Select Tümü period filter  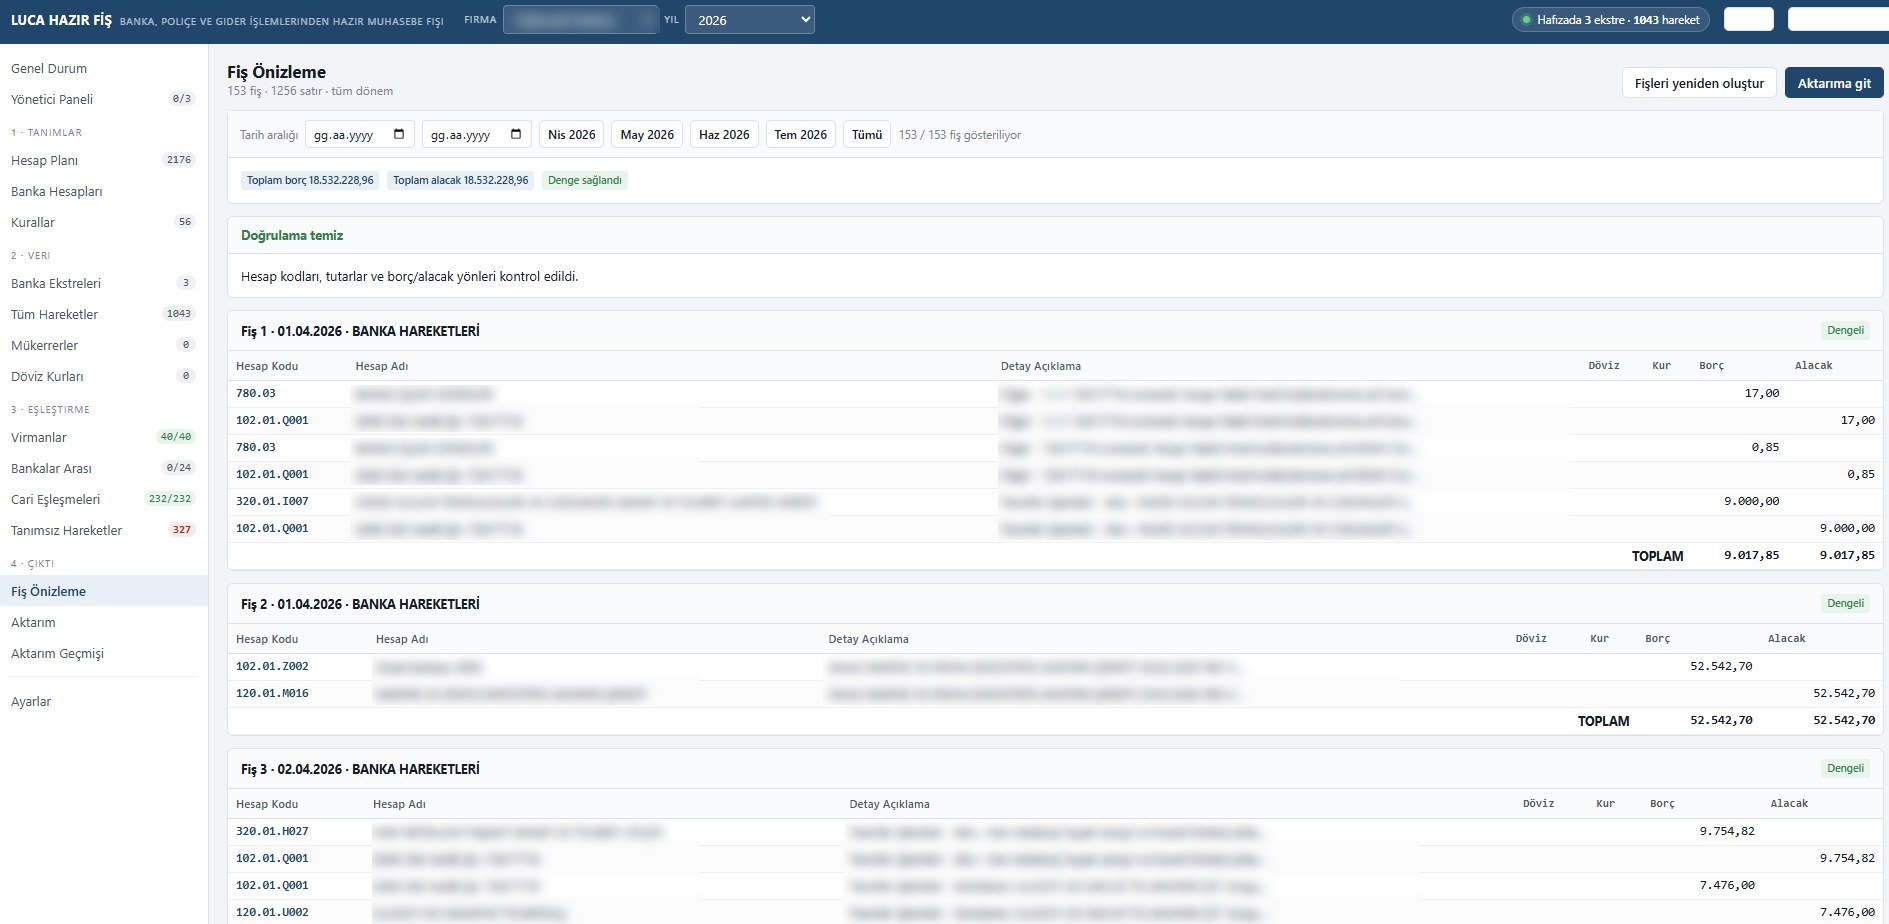[x=867, y=134]
